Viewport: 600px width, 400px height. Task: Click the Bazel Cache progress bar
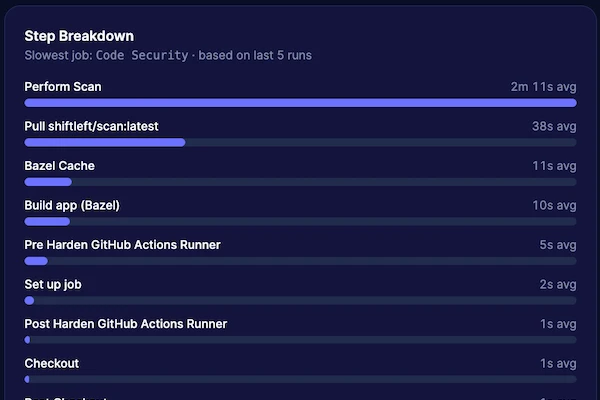300,182
